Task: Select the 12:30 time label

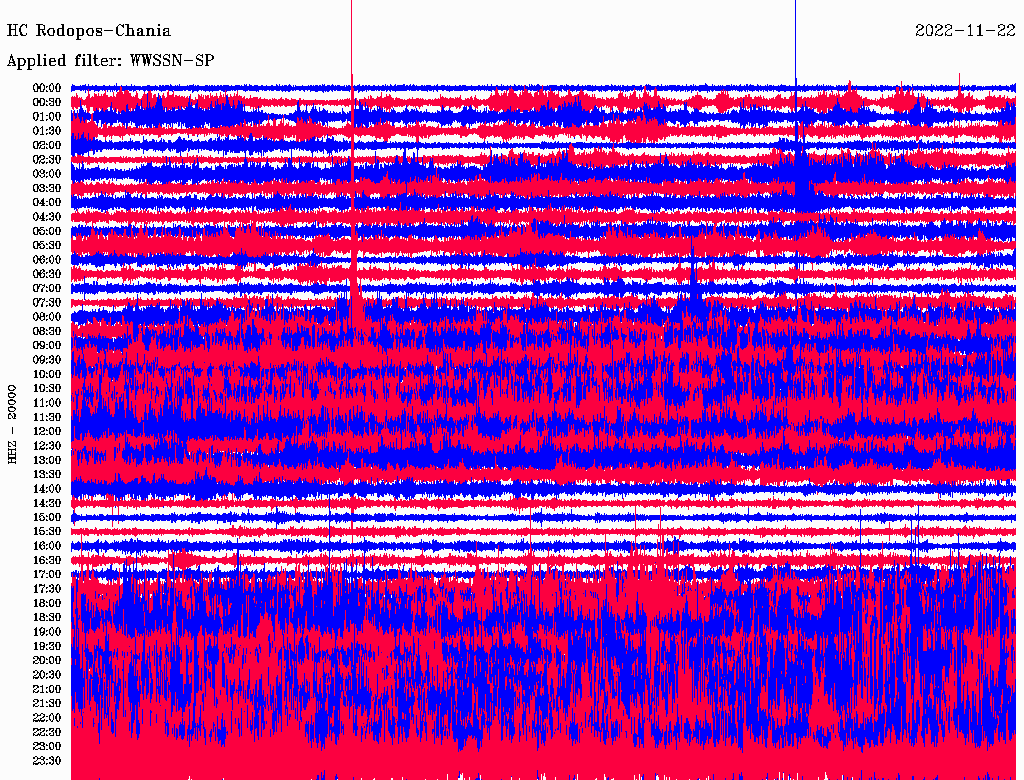Action: tap(47, 446)
